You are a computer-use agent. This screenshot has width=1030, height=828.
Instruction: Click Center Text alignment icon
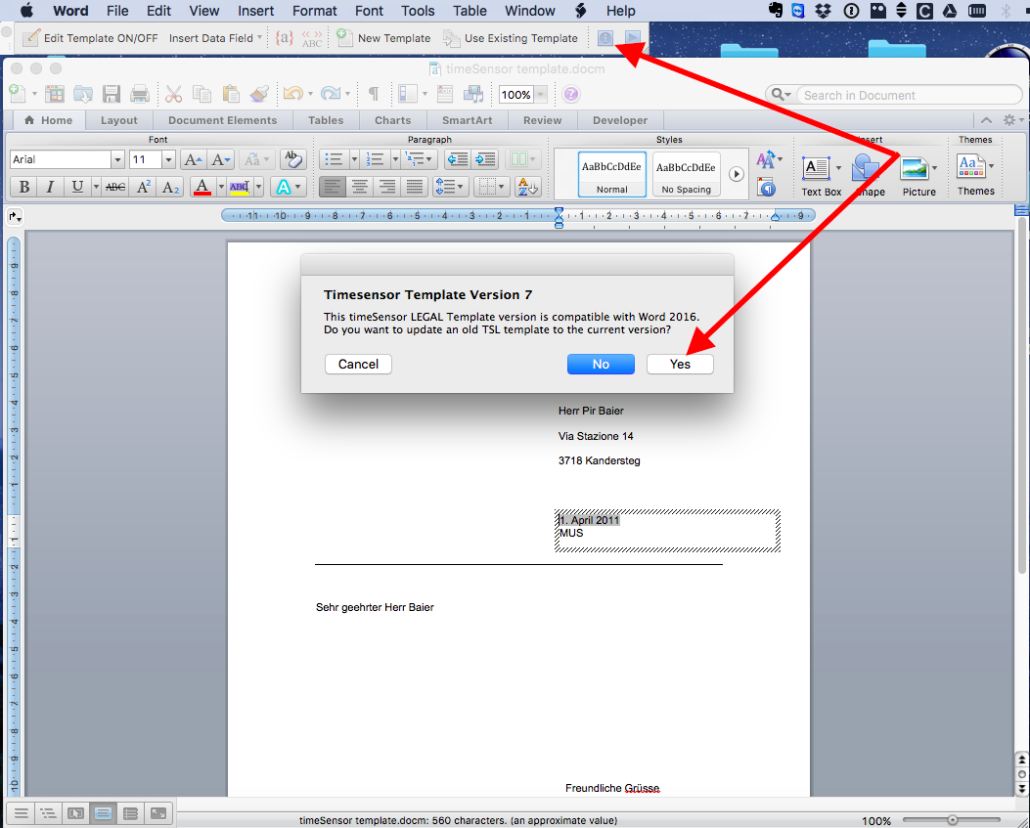(359, 187)
